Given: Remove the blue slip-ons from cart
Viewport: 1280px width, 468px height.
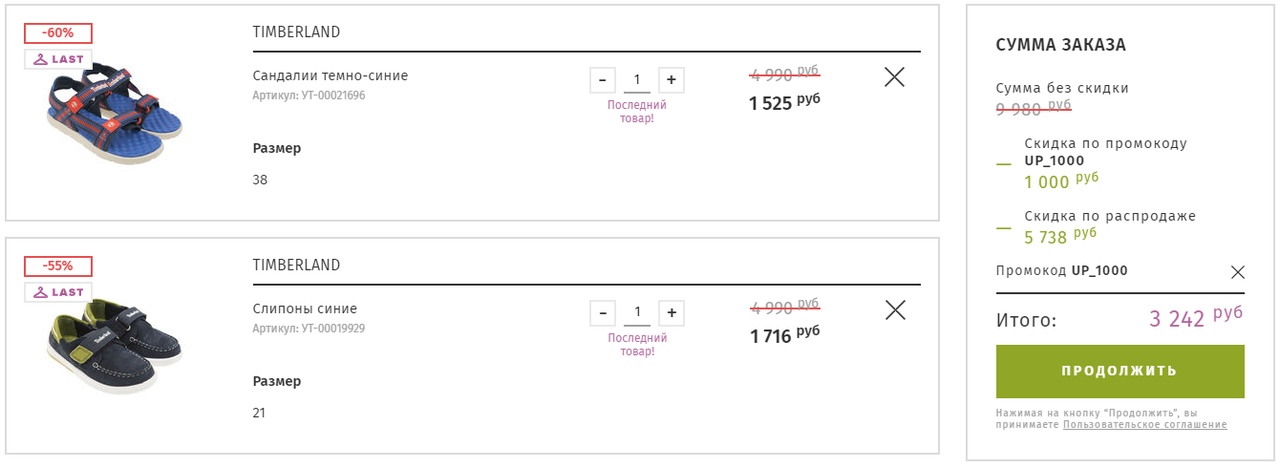Looking at the screenshot, I should coord(895,310).
